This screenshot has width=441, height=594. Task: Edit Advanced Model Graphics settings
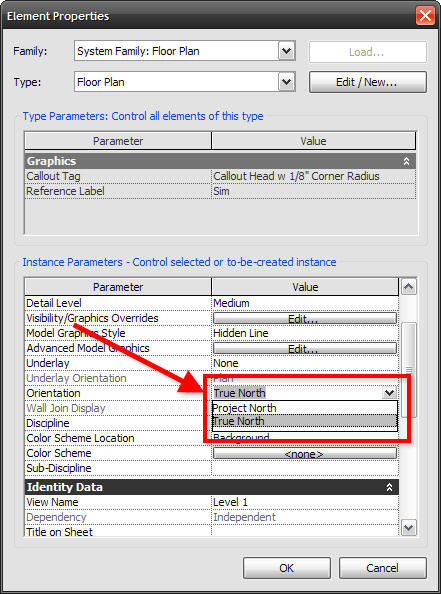(305, 348)
